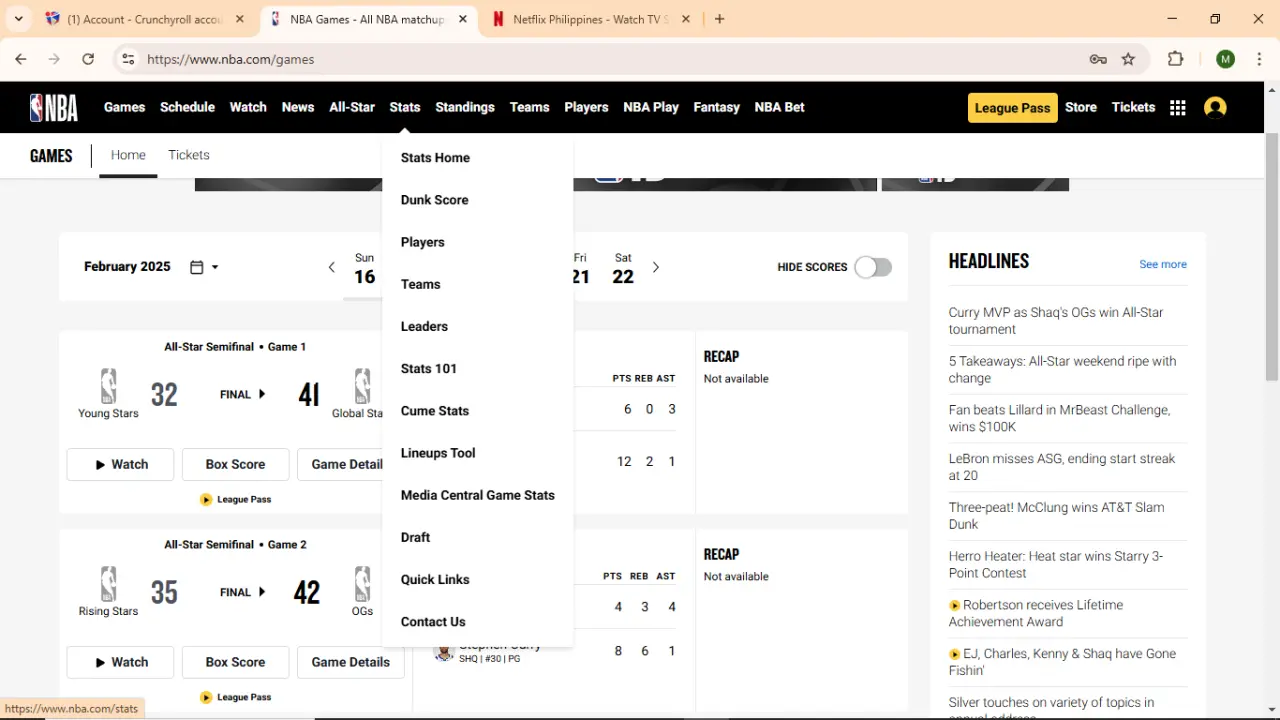Click See more next to Headlines
Viewport: 1280px width, 720px height.
pos(1163,264)
